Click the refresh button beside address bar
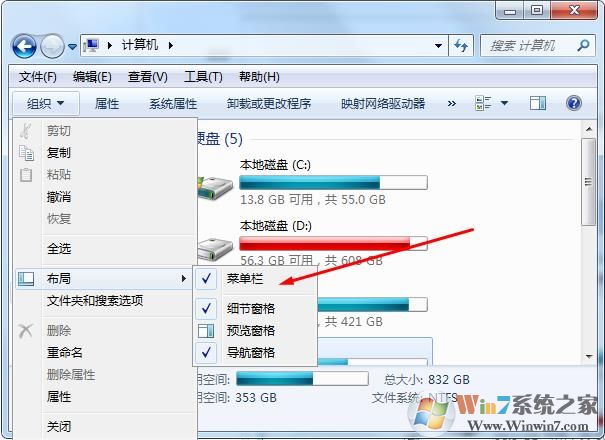Viewport: 605px width, 440px height. tap(461, 46)
